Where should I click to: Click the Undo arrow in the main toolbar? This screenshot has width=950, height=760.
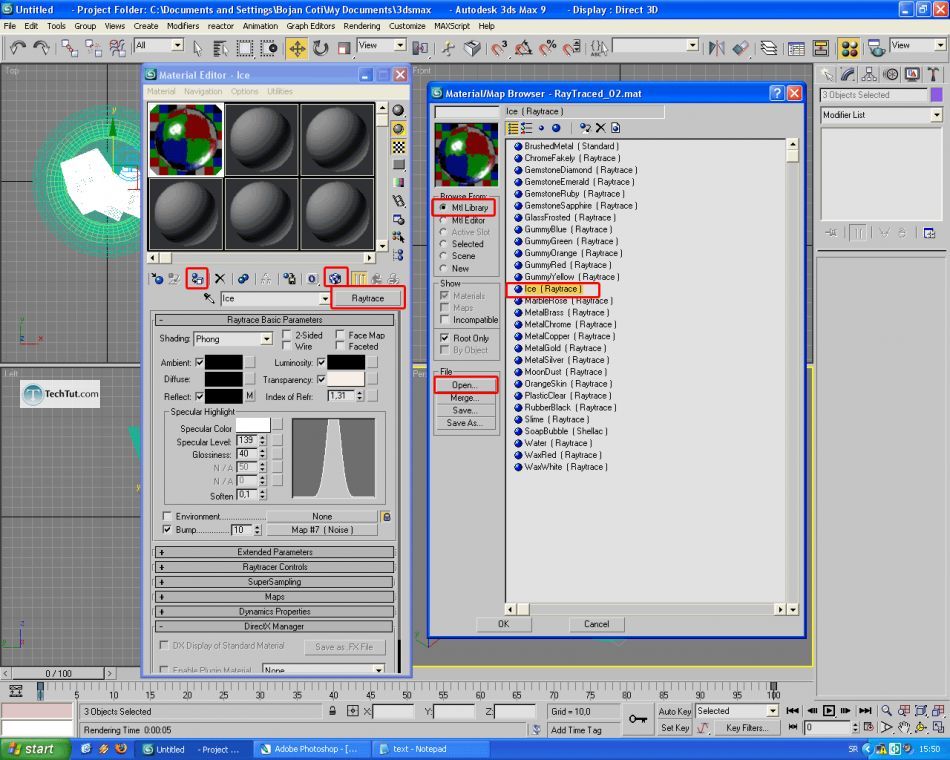[x=18, y=47]
